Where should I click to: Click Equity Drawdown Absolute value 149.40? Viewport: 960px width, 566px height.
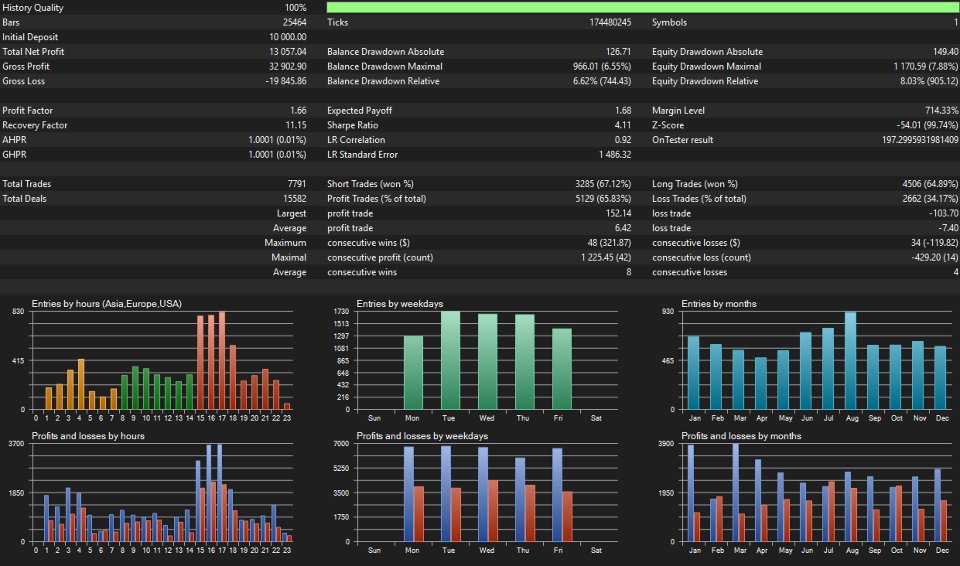[946, 52]
